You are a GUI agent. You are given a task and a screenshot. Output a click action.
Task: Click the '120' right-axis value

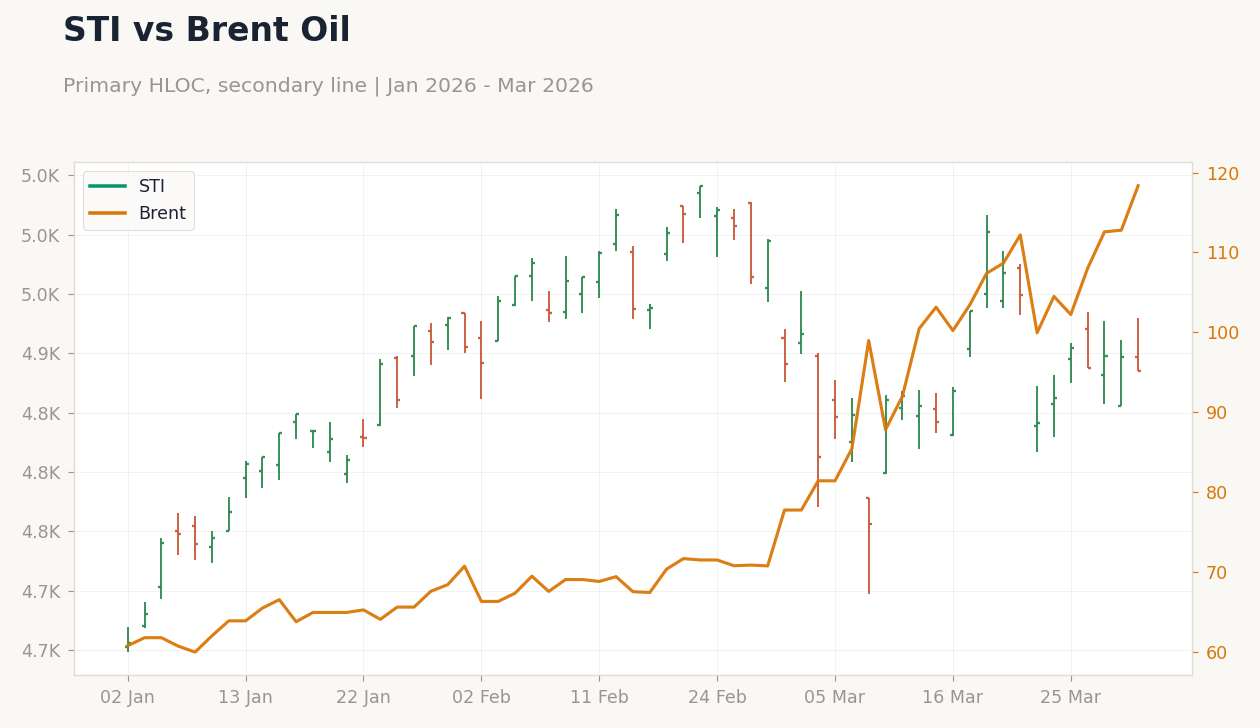click(x=1222, y=173)
